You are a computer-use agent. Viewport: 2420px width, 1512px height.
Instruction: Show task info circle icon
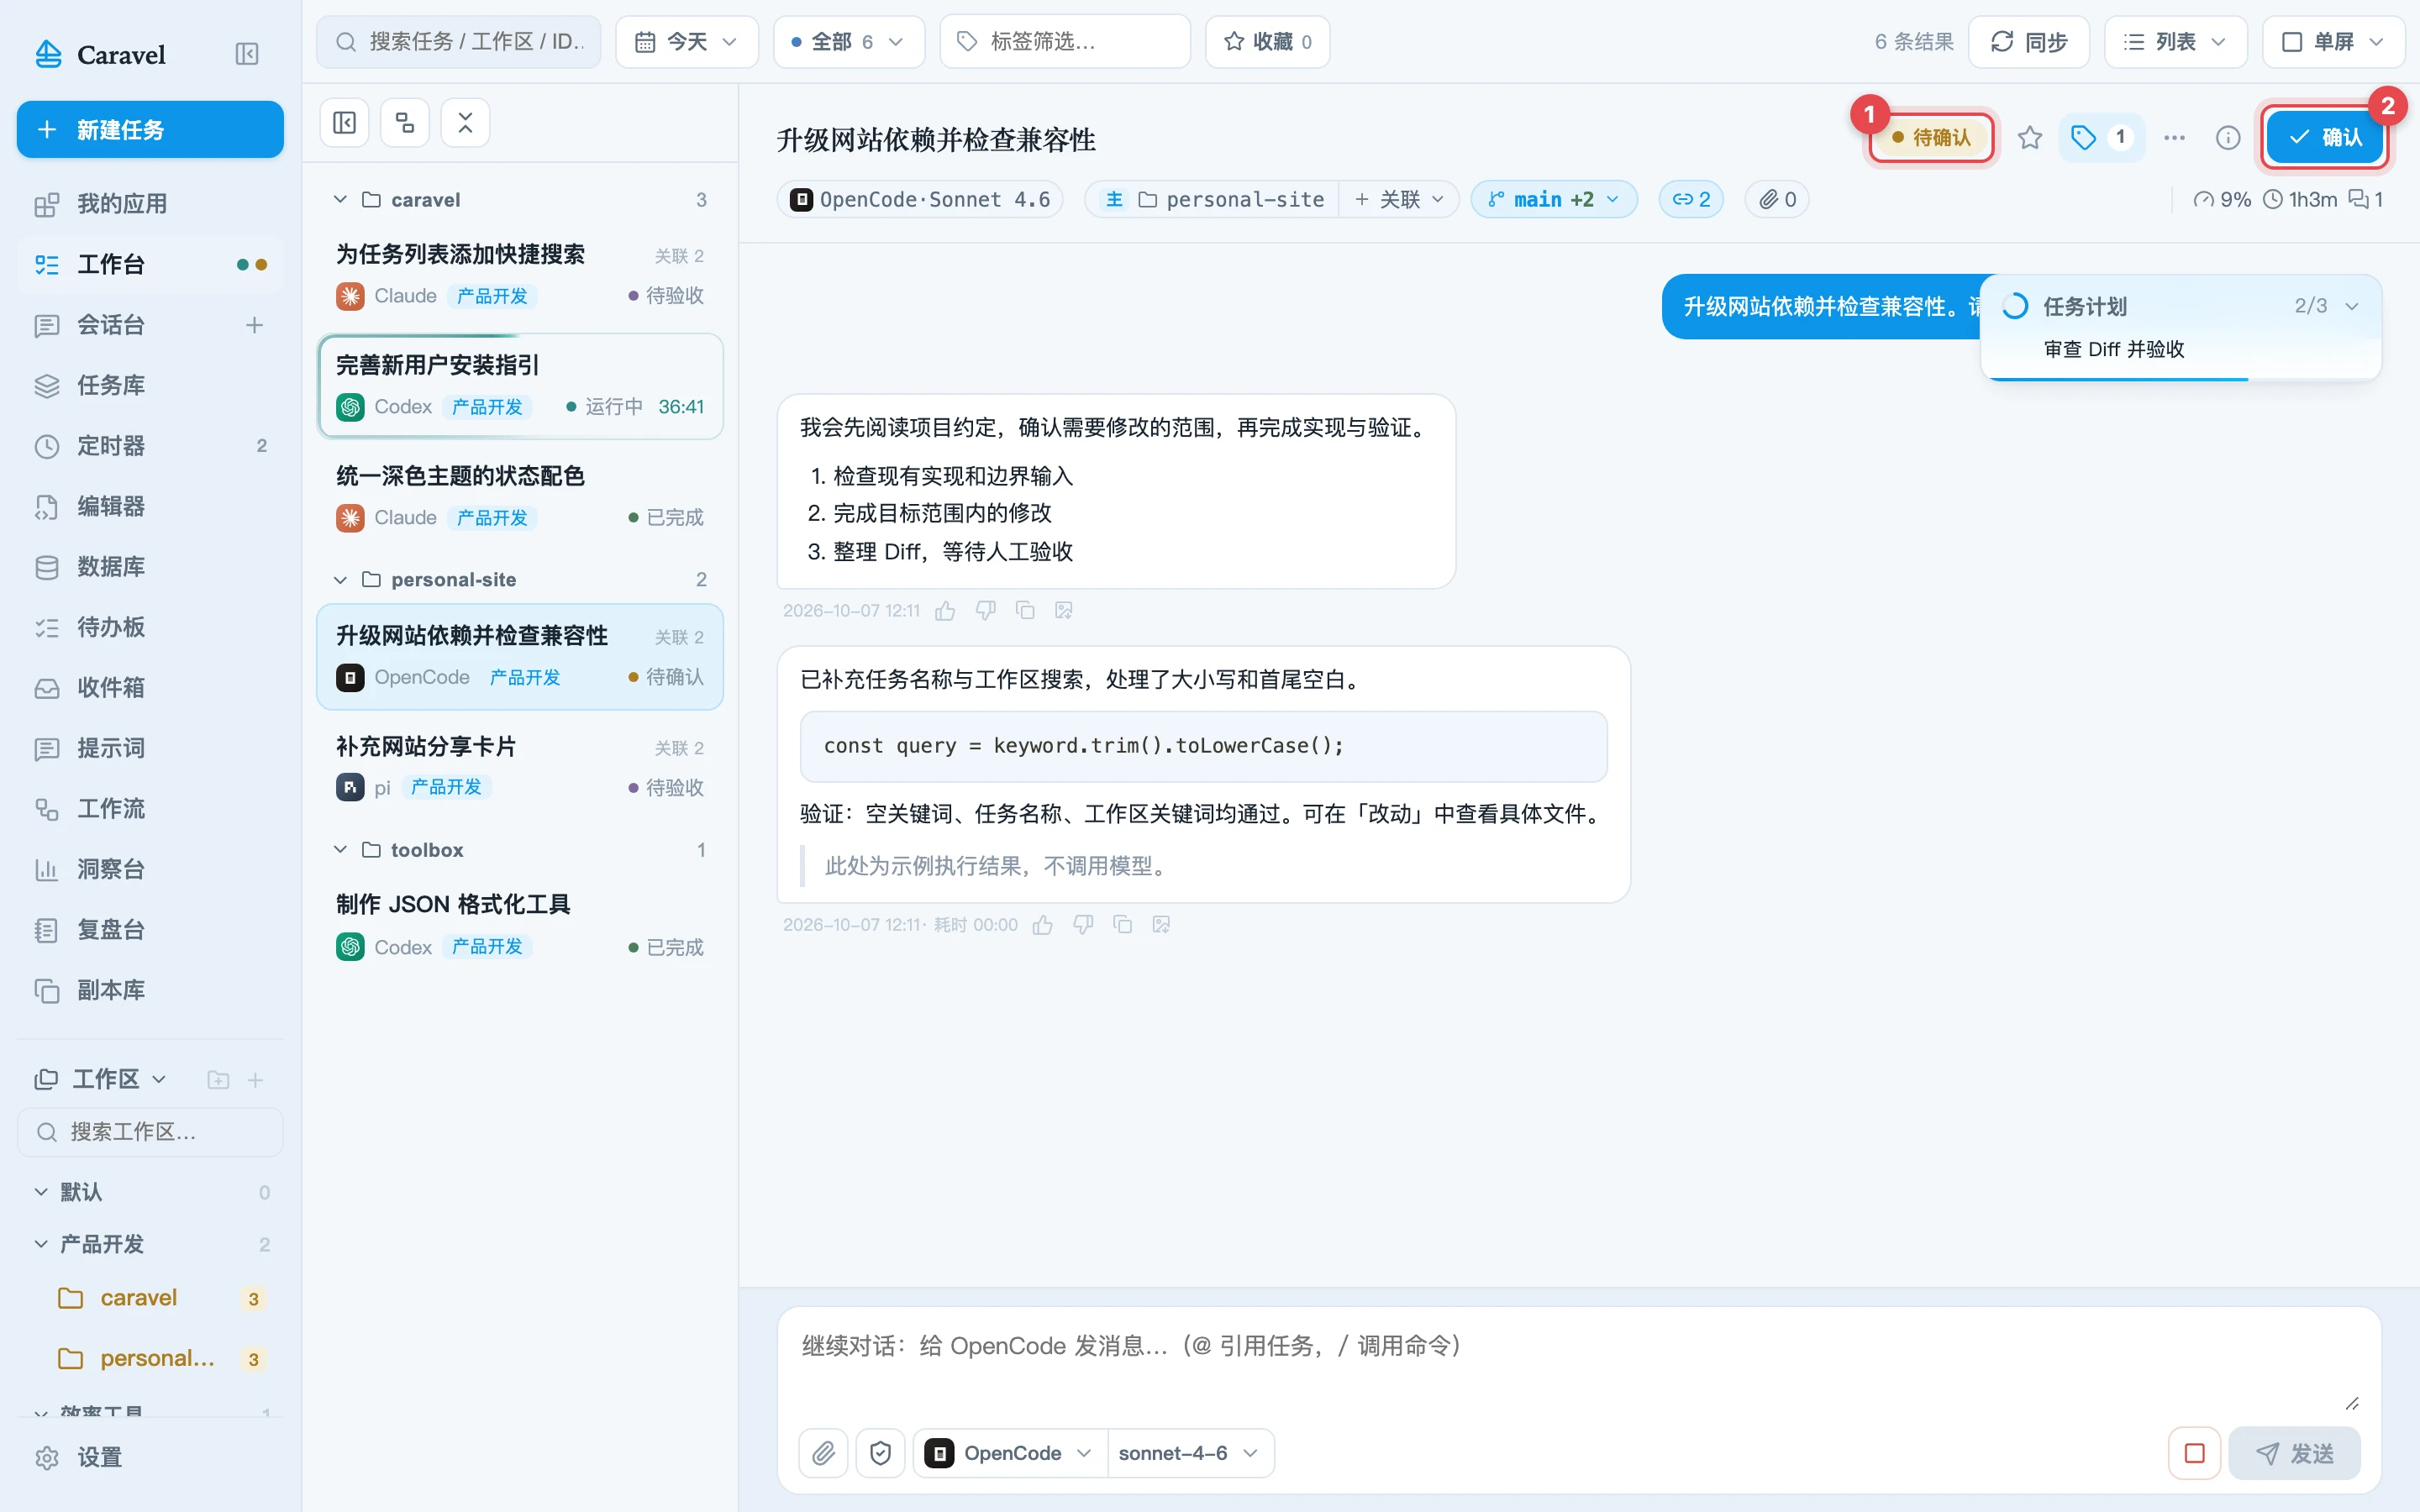tap(2228, 138)
